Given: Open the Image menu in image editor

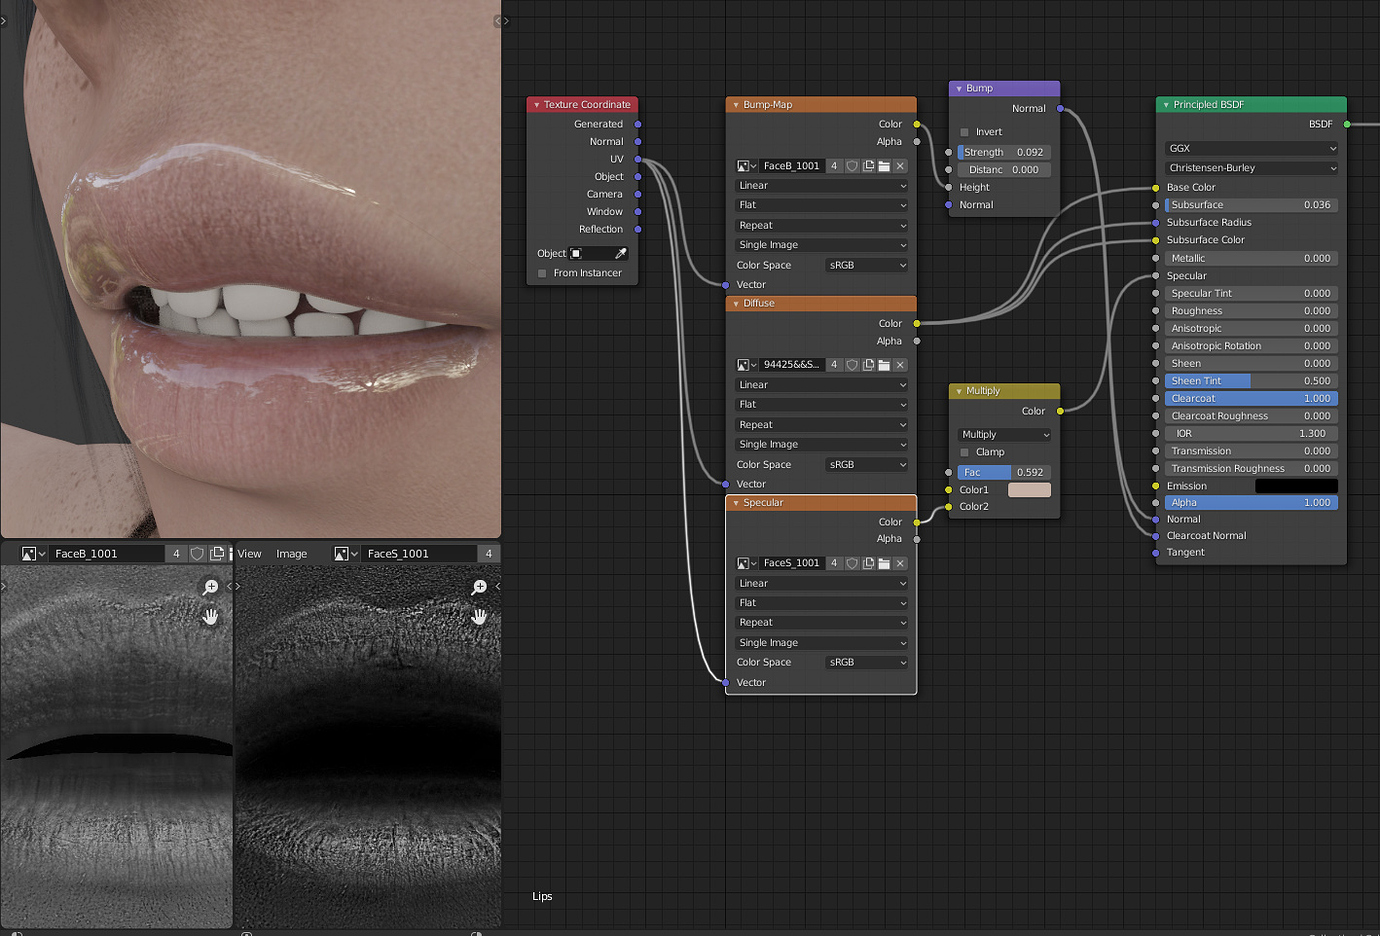Looking at the screenshot, I should click(x=291, y=553).
